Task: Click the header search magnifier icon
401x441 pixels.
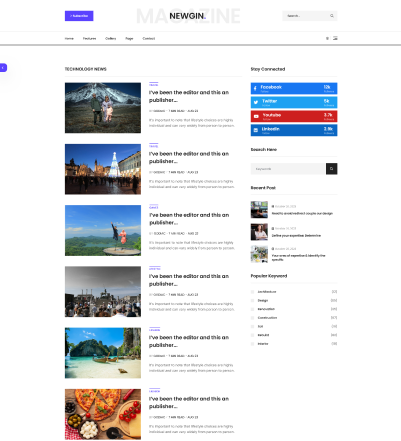Action: (x=332, y=16)
